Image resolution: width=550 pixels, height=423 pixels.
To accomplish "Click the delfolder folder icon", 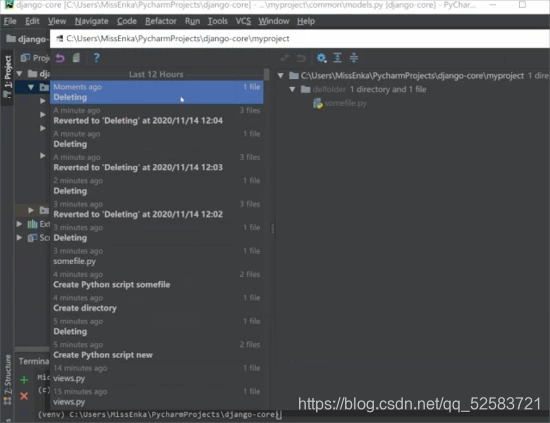I will pyautogui.click(x=306, y=89).
